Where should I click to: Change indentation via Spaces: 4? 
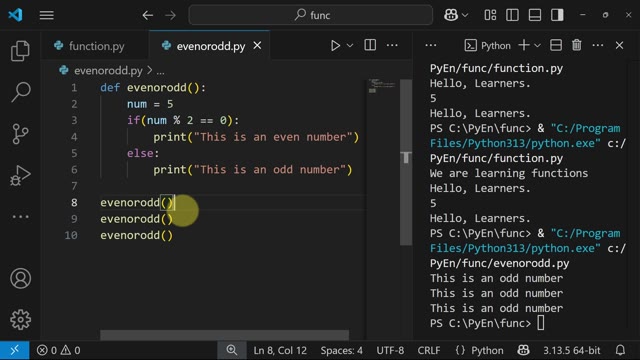click(341, 350)
